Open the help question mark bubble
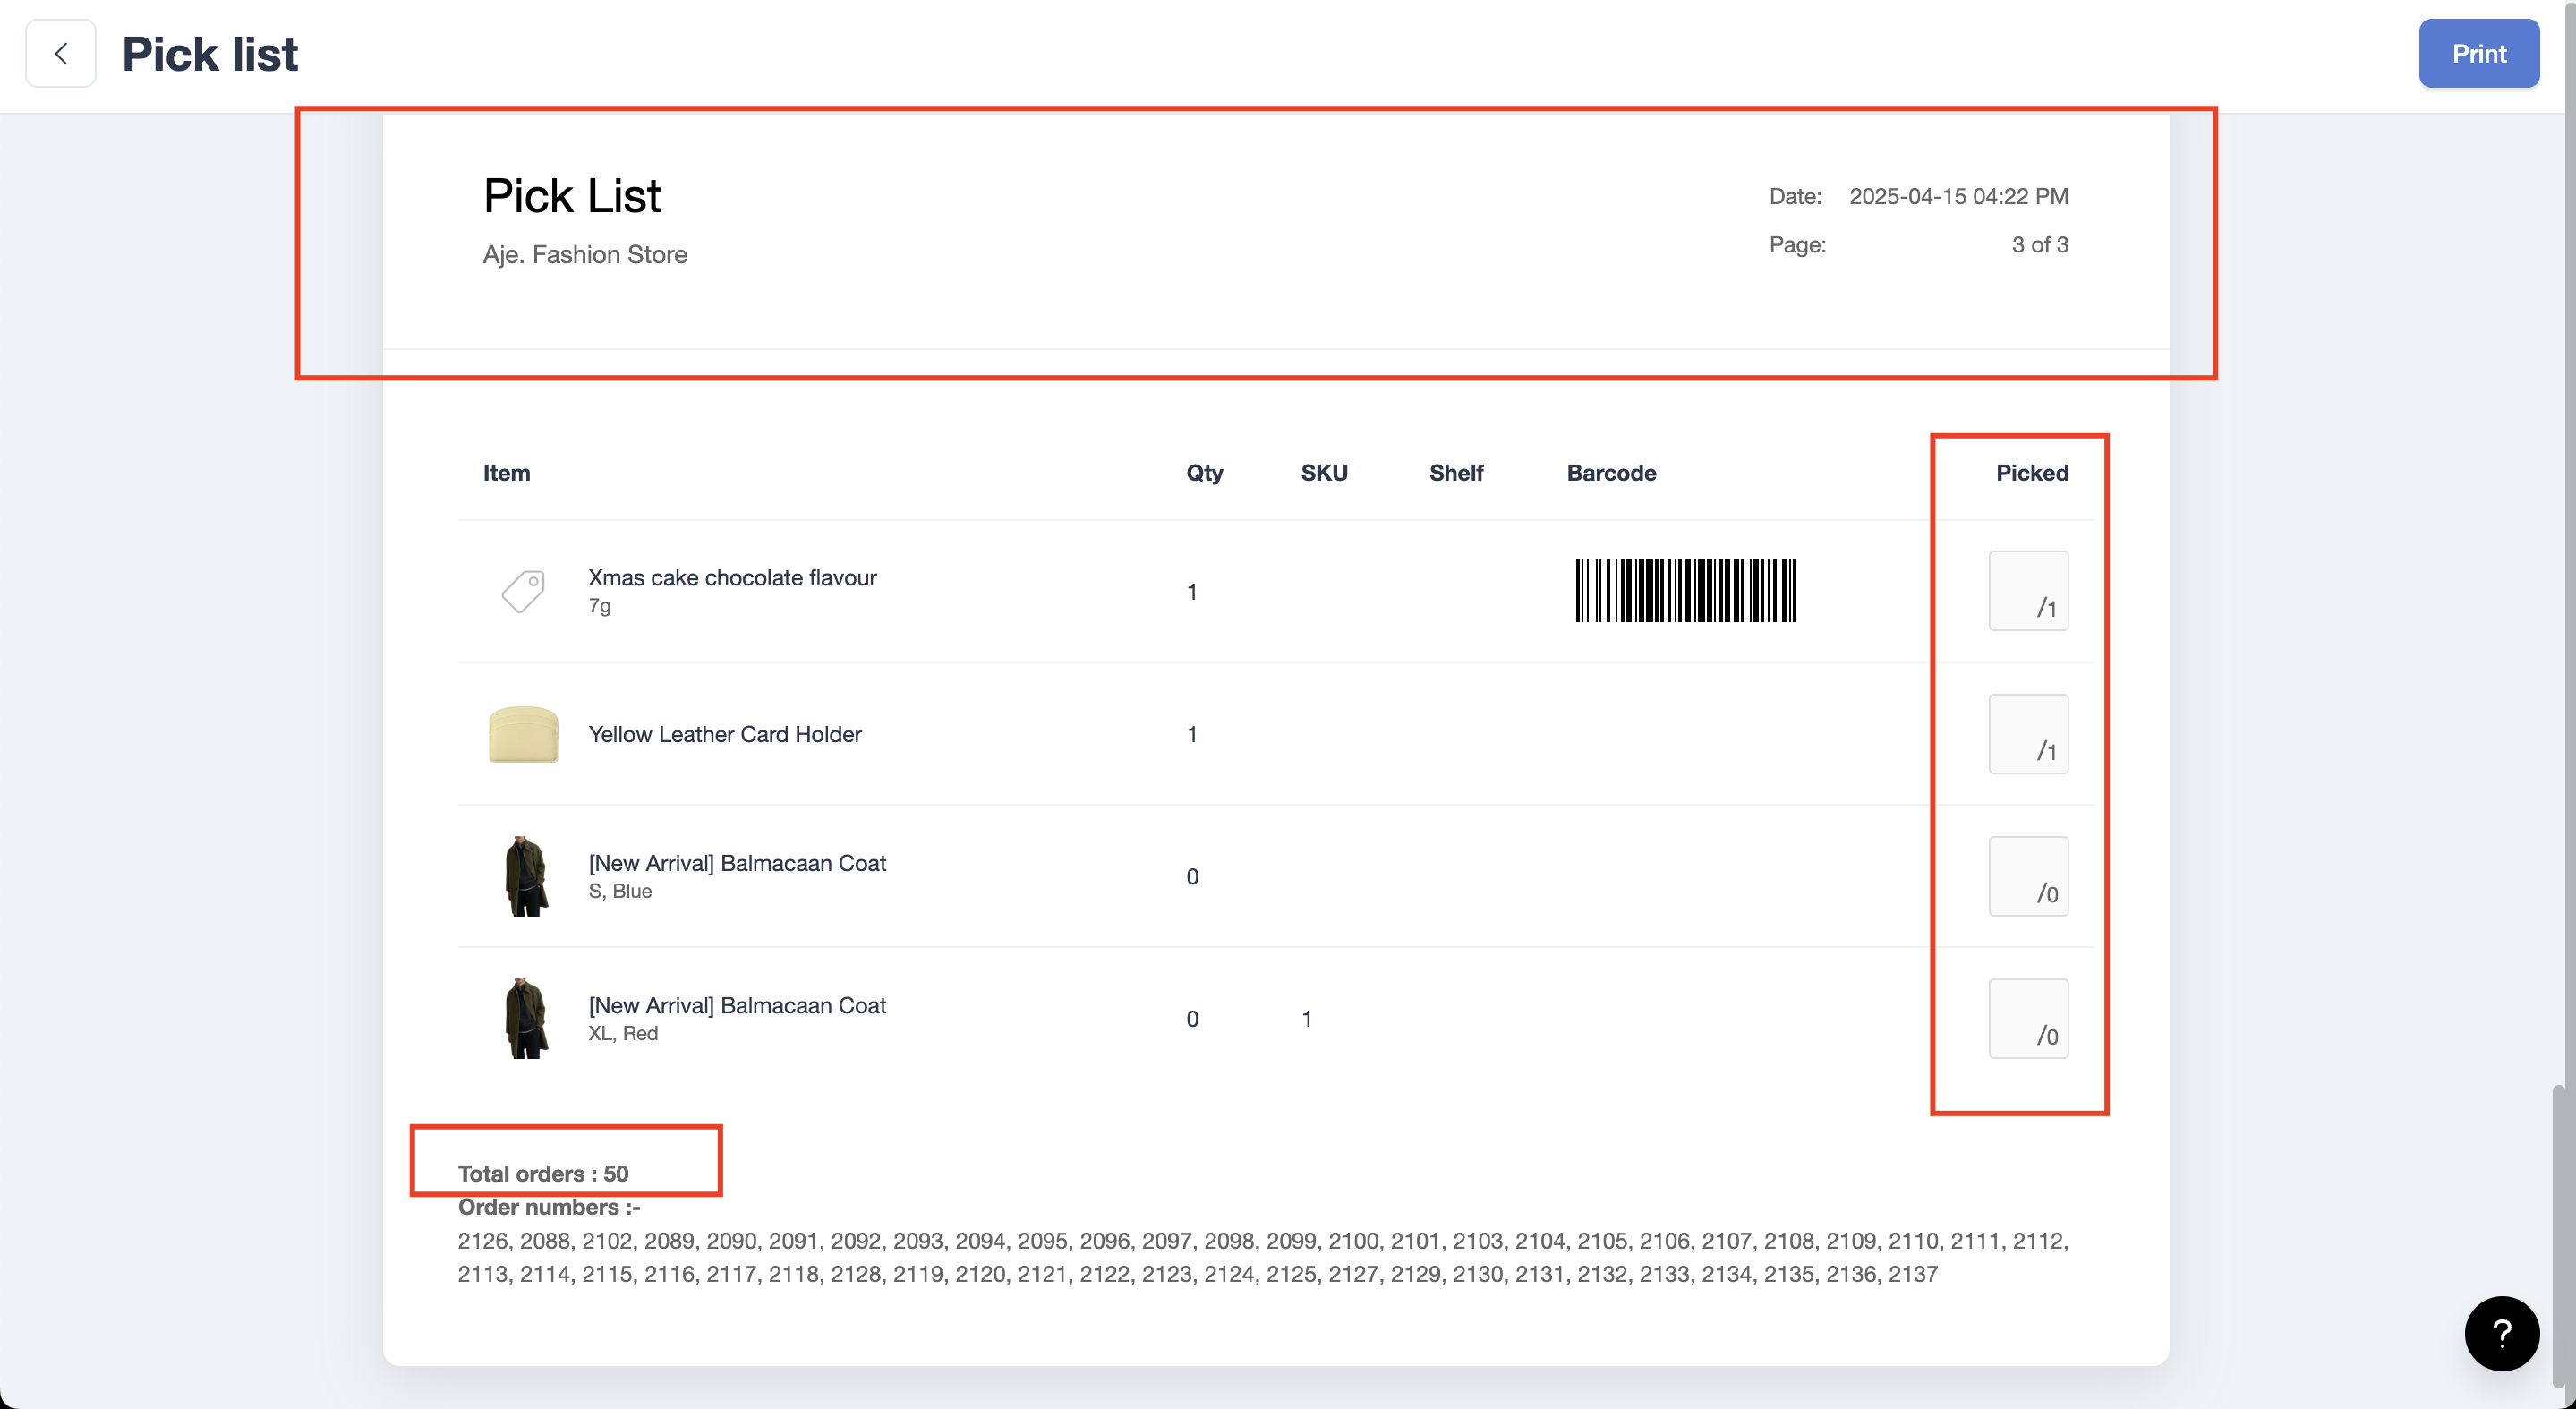The width and height of the screenshot is (2576, 1409). click(x=2501, y=1333)
